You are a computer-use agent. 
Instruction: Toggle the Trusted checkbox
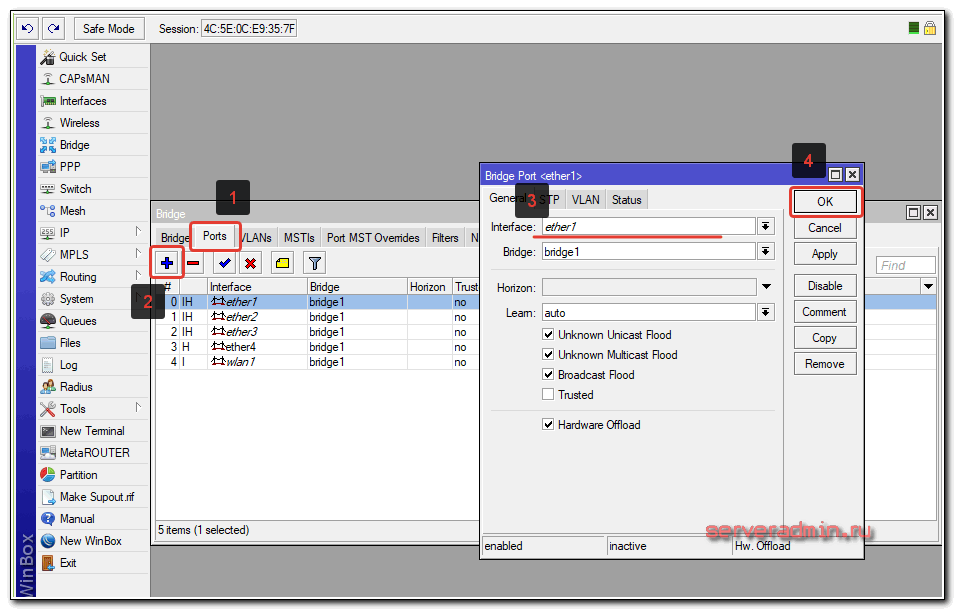[x=548, y=395]
